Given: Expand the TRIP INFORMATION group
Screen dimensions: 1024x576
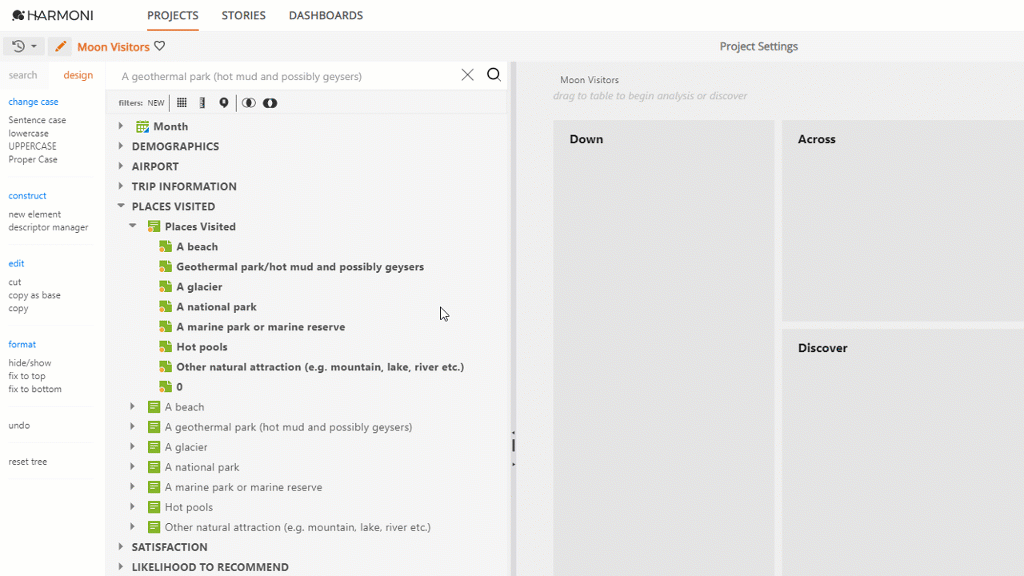Looking at the screenshot, I should [x=121, y=186].
